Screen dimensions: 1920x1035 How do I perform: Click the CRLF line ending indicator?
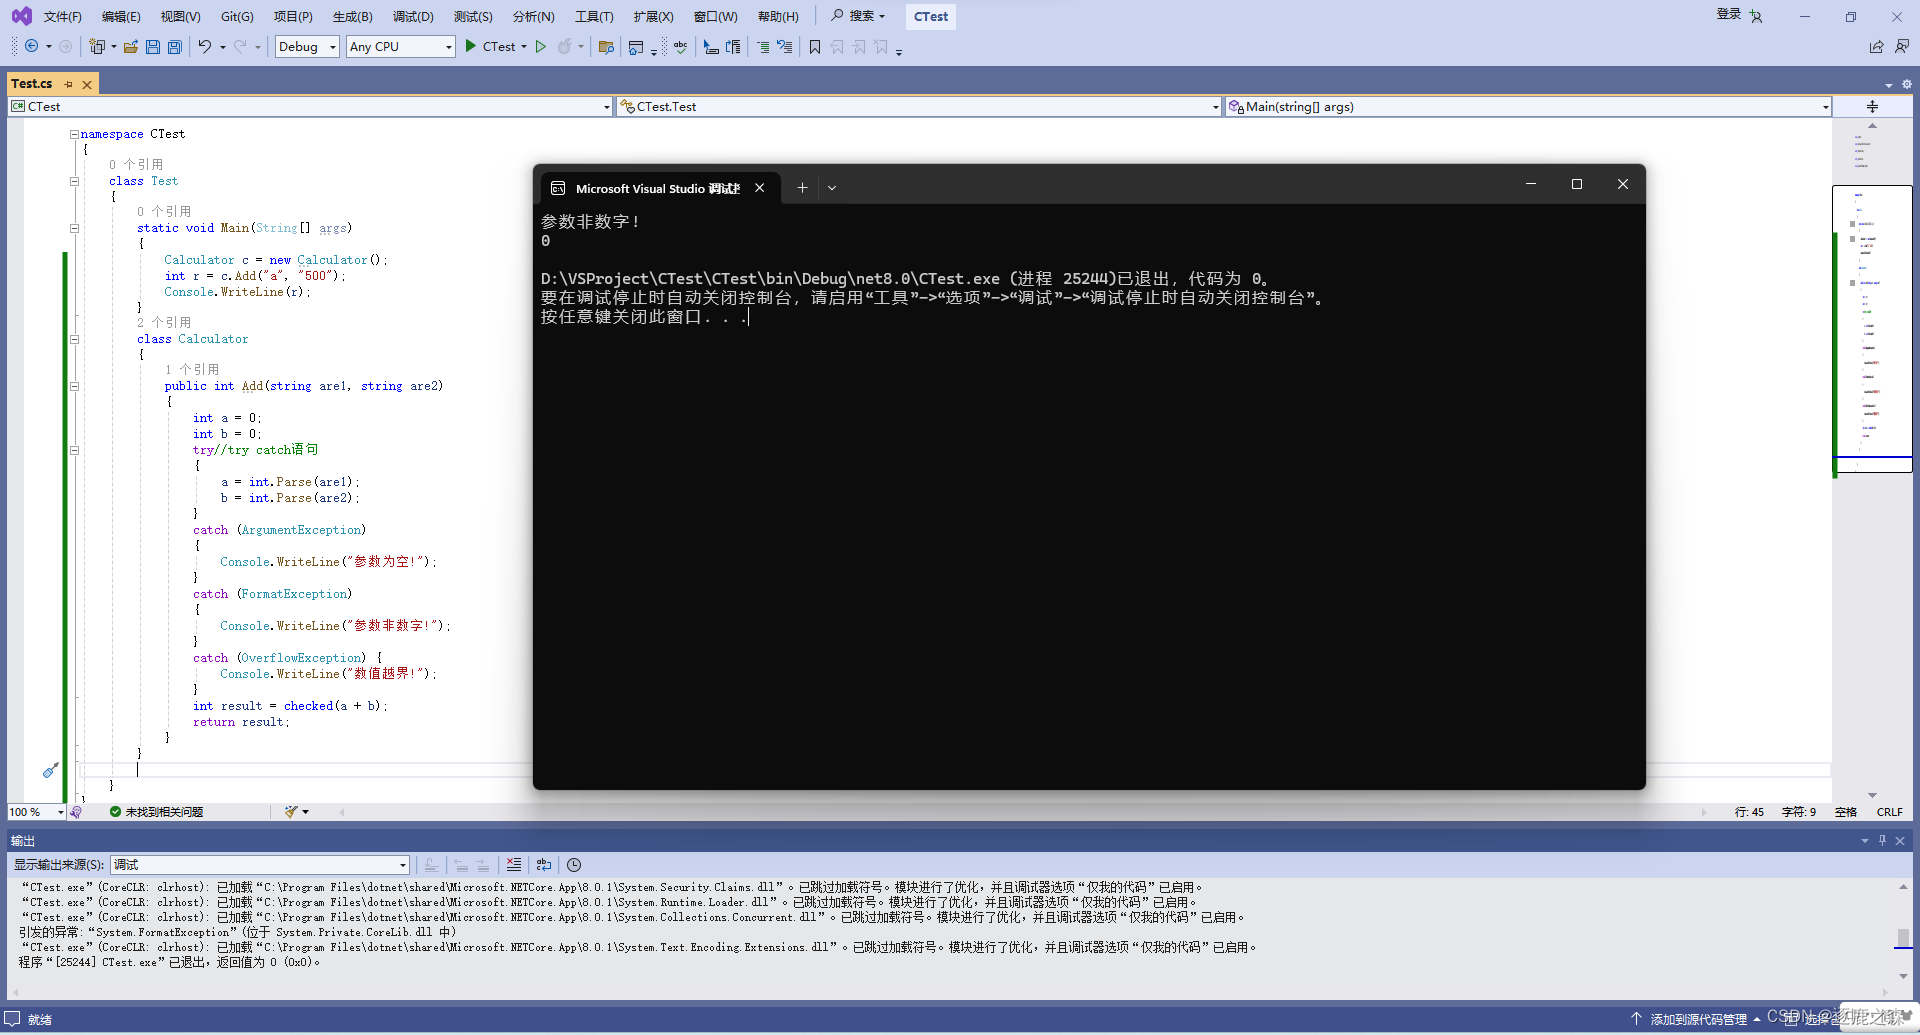click(x=1890, y=812)
